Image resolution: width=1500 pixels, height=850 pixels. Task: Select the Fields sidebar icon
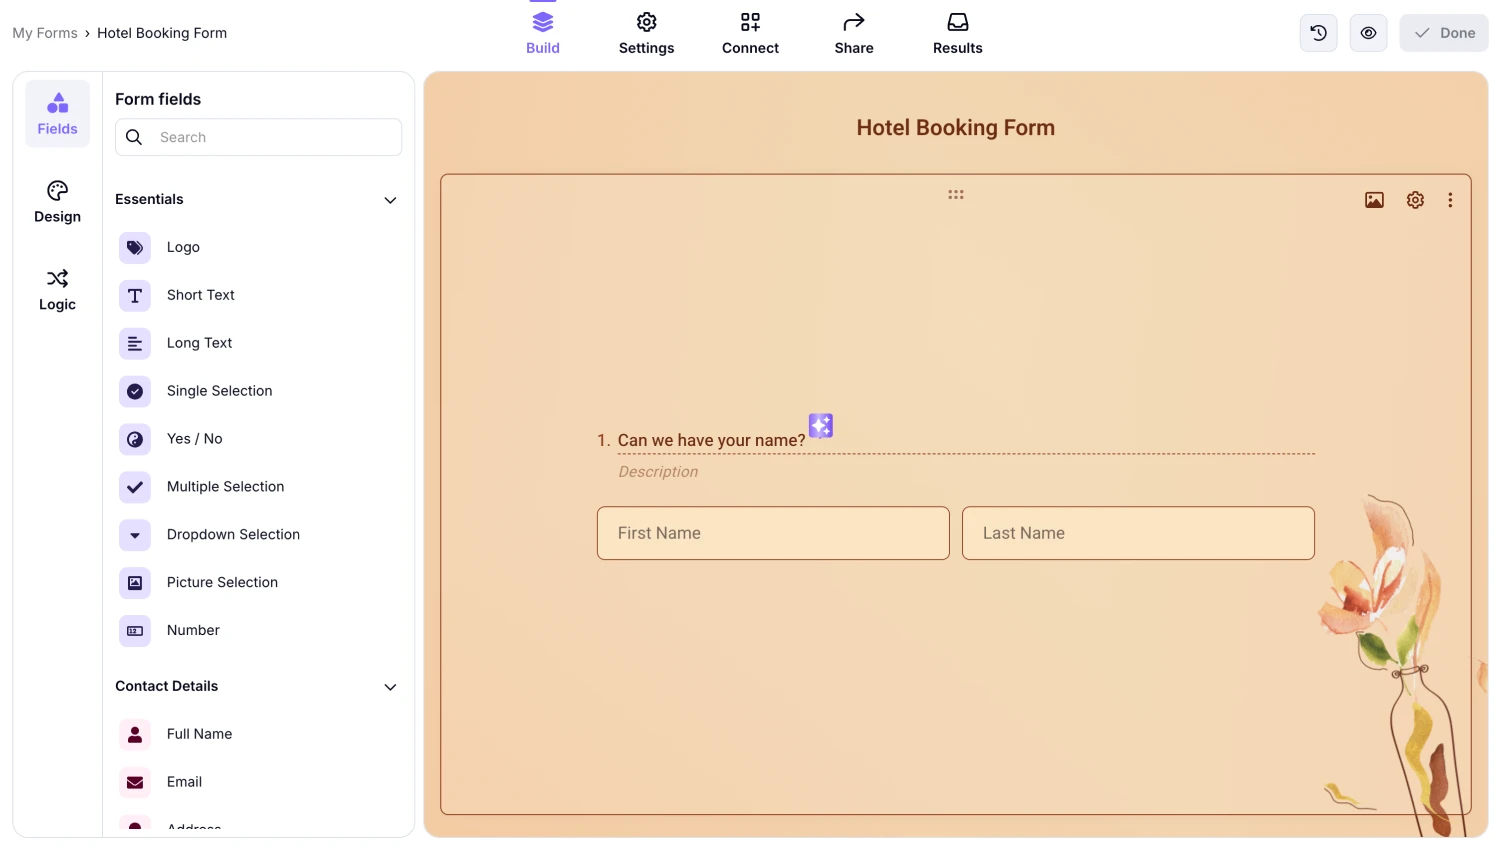(57, 112)
